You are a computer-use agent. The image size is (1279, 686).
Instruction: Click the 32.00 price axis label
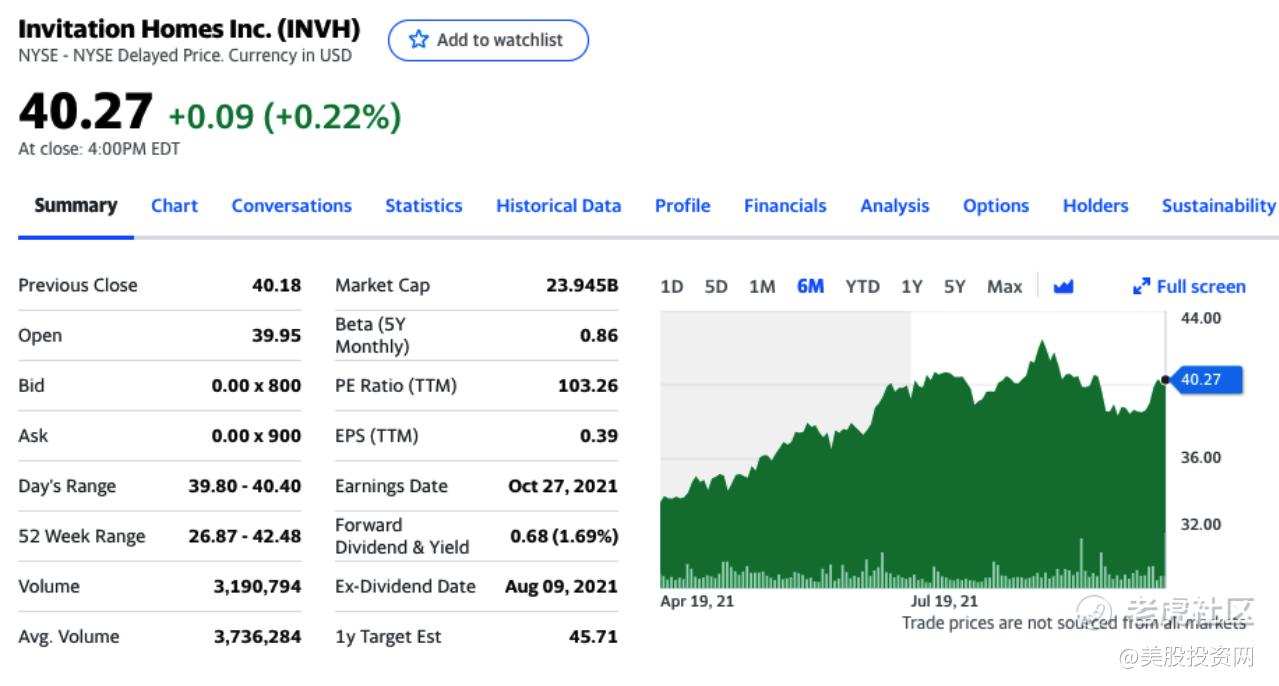(1201, 524)
